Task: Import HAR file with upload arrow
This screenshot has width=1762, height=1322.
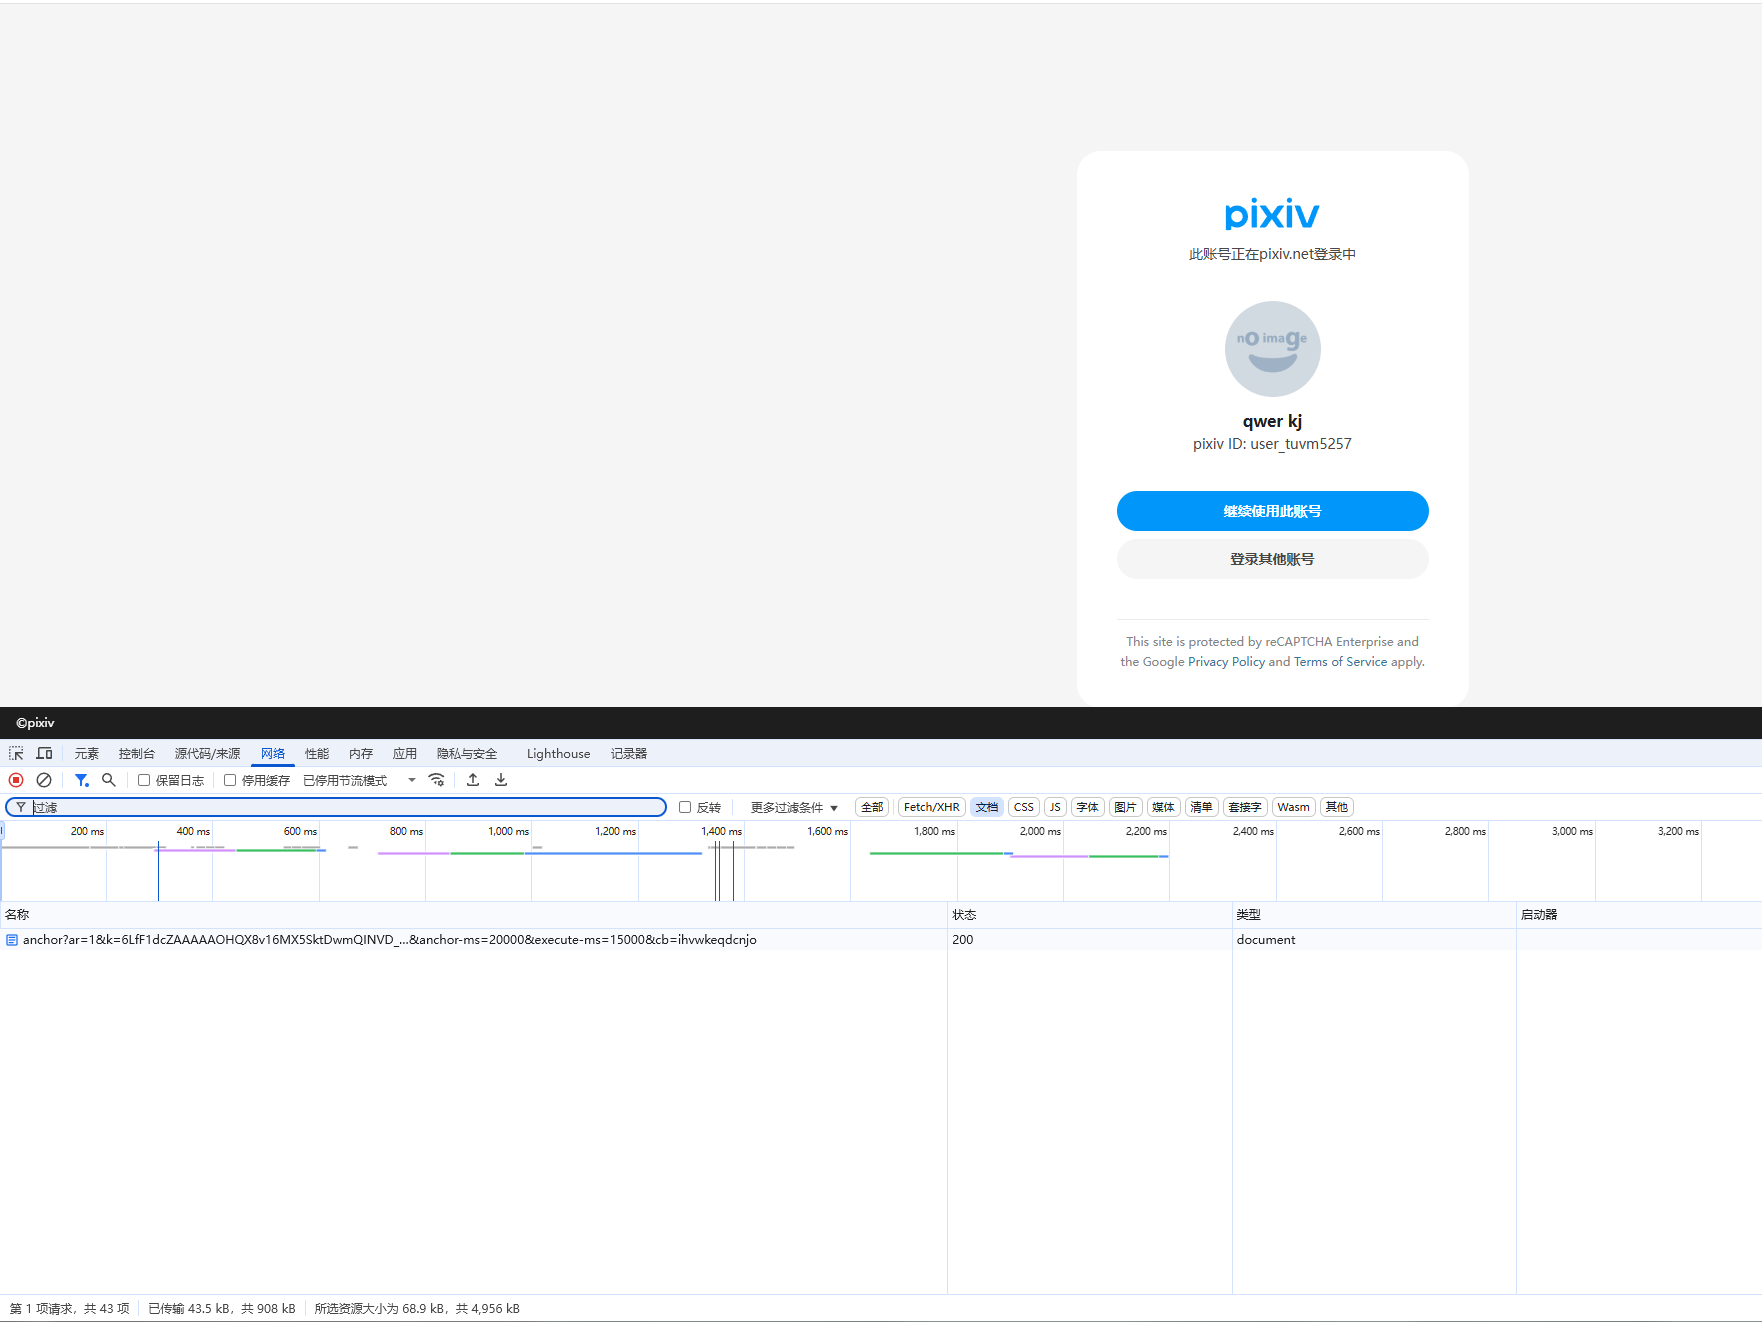Action: [x=473, y=780]
